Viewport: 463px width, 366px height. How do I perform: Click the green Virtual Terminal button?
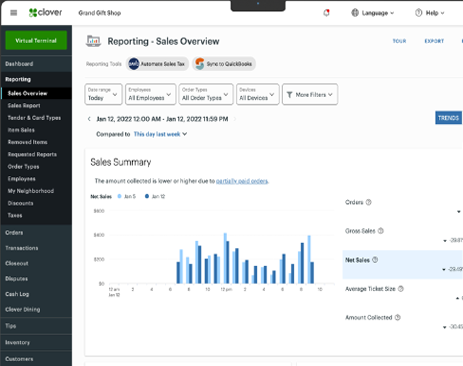click(36, 40)
